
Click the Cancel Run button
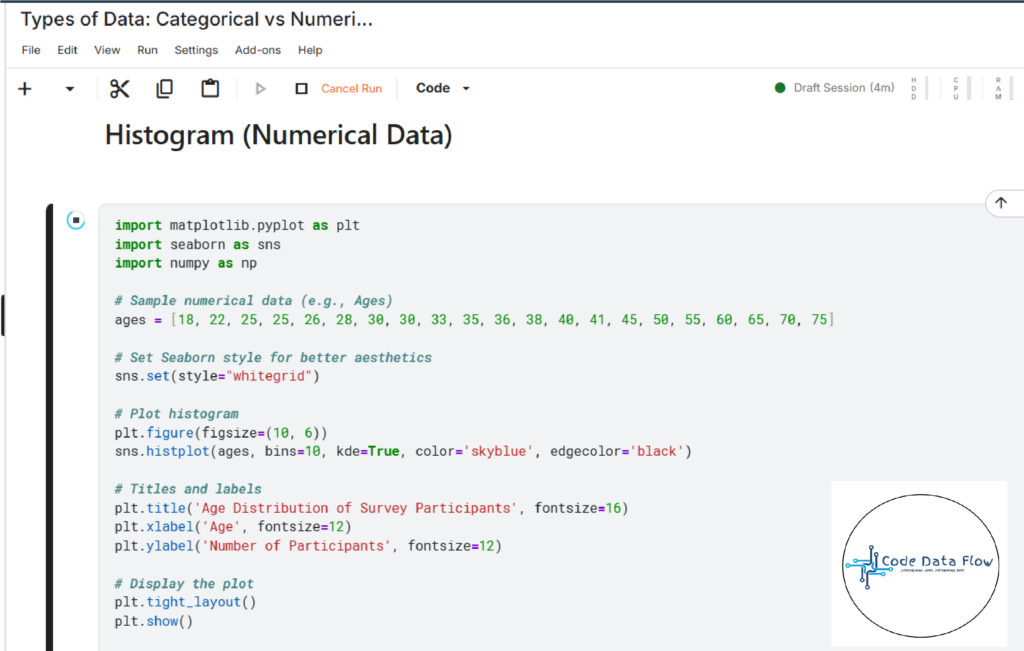(x=351, y=88)
